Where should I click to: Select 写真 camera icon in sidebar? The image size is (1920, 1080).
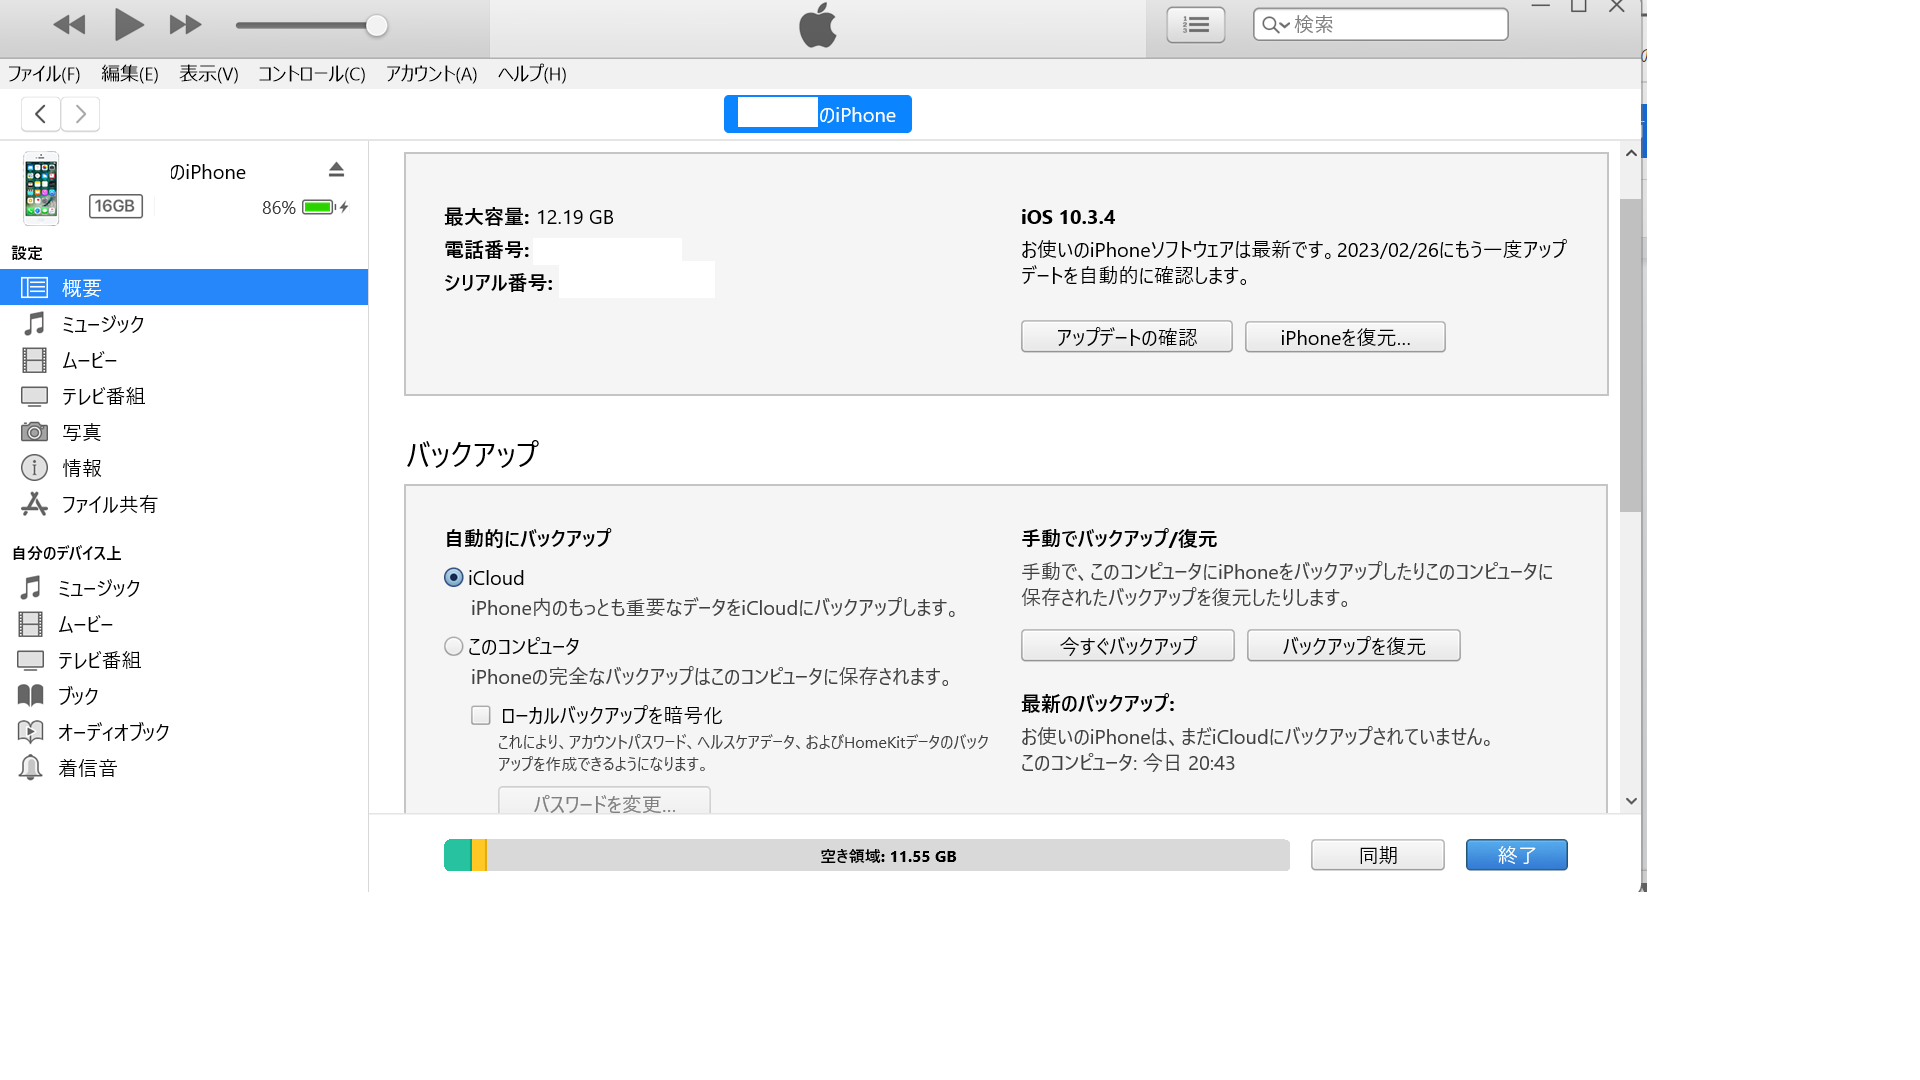[x=34, y=432]
